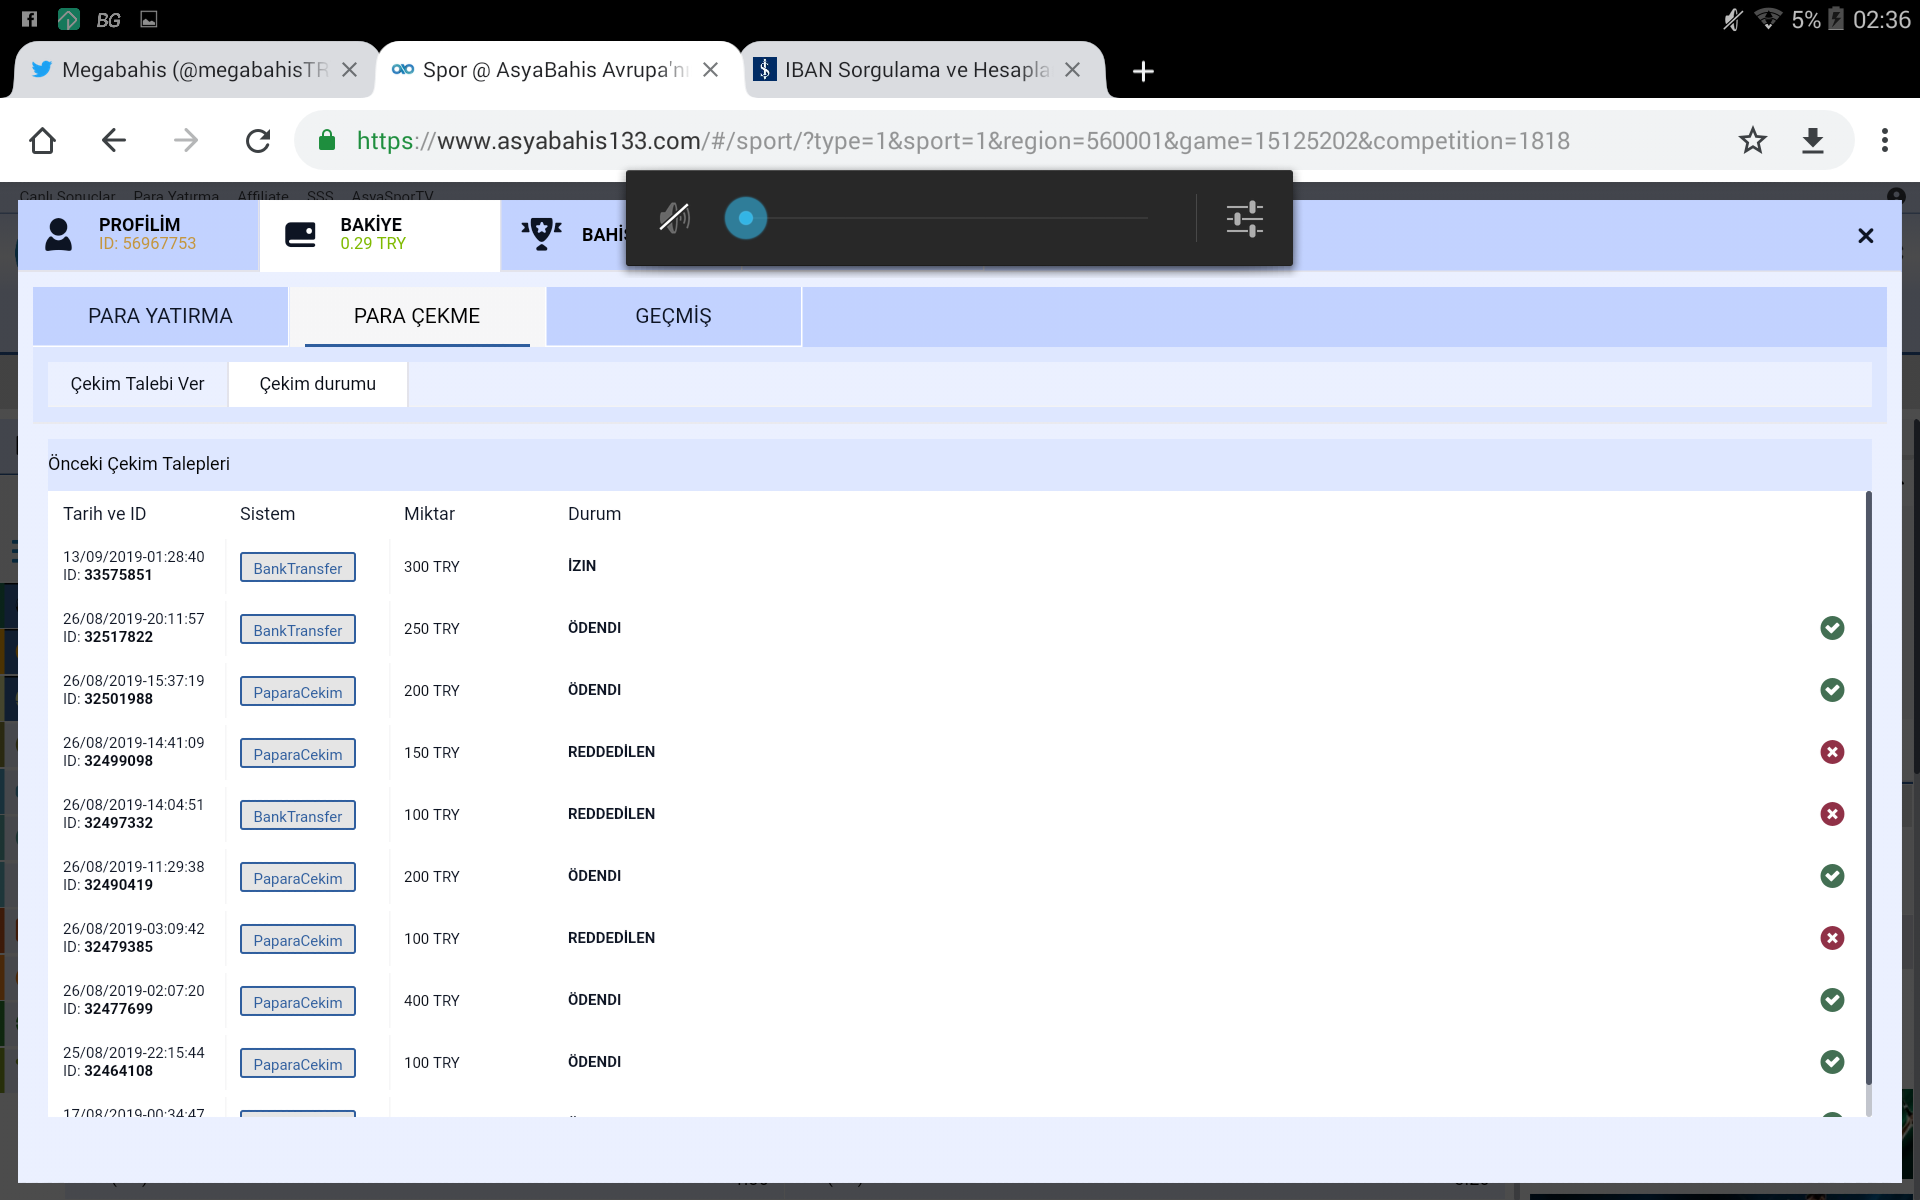The width and height of the screenshot is (1920, 1200).
Task: Click the browser home icon
Action: [42, 141]
